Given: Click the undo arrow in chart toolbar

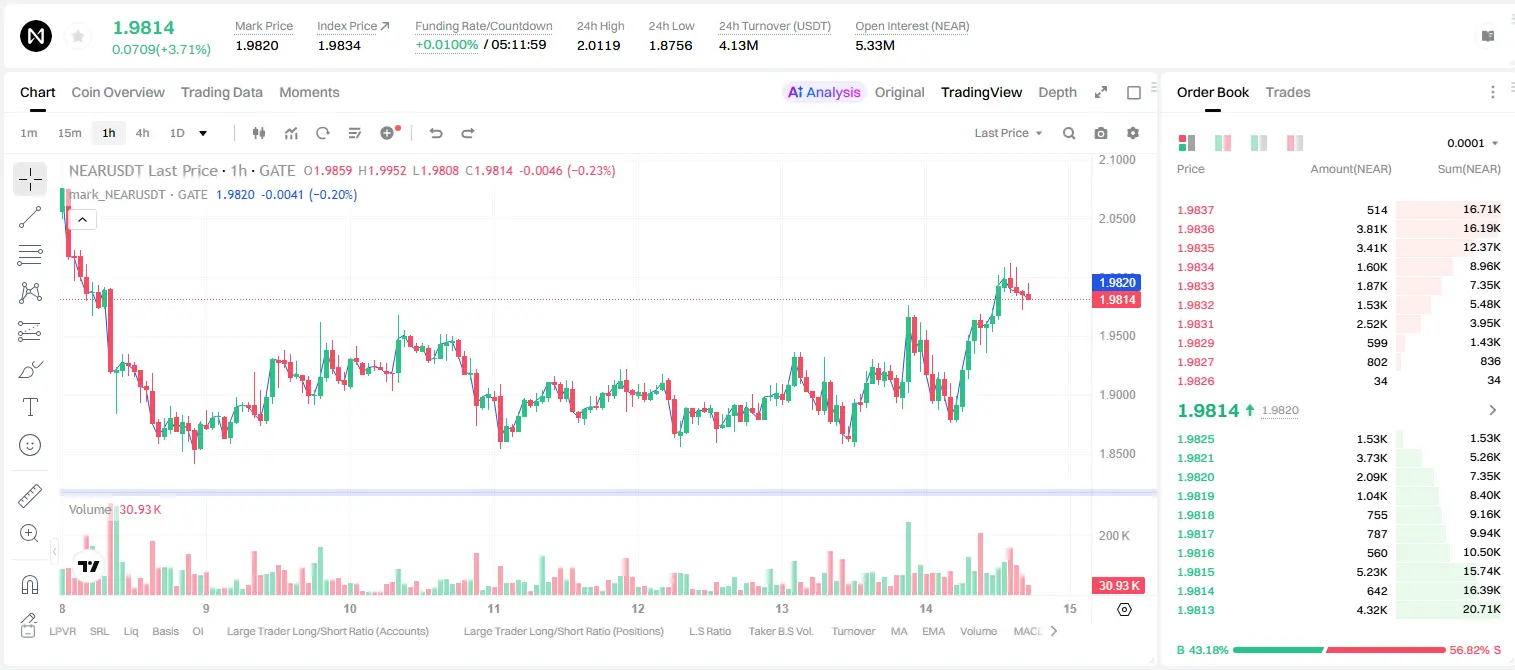Looking at the screenshot, I should 436,133.
